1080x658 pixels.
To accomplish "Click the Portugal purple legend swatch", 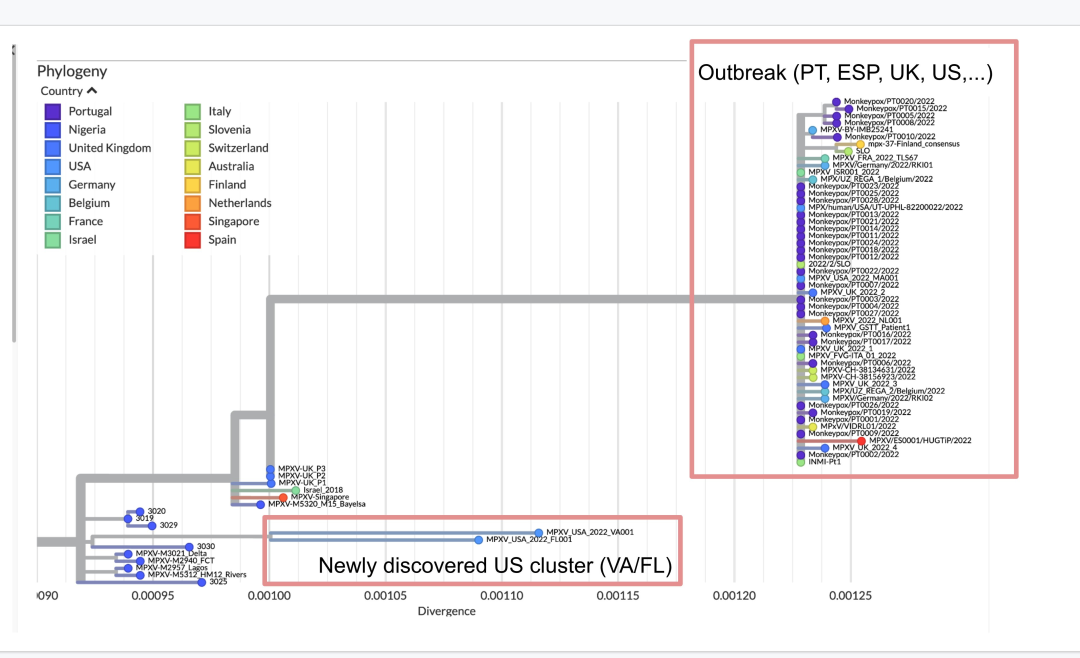I will [52, 111].
